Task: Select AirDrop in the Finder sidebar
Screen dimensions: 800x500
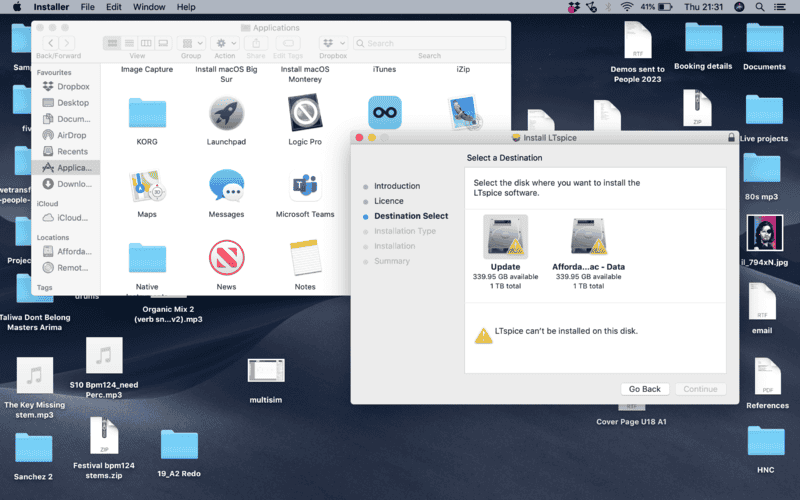Action: [x=64, y=135]
